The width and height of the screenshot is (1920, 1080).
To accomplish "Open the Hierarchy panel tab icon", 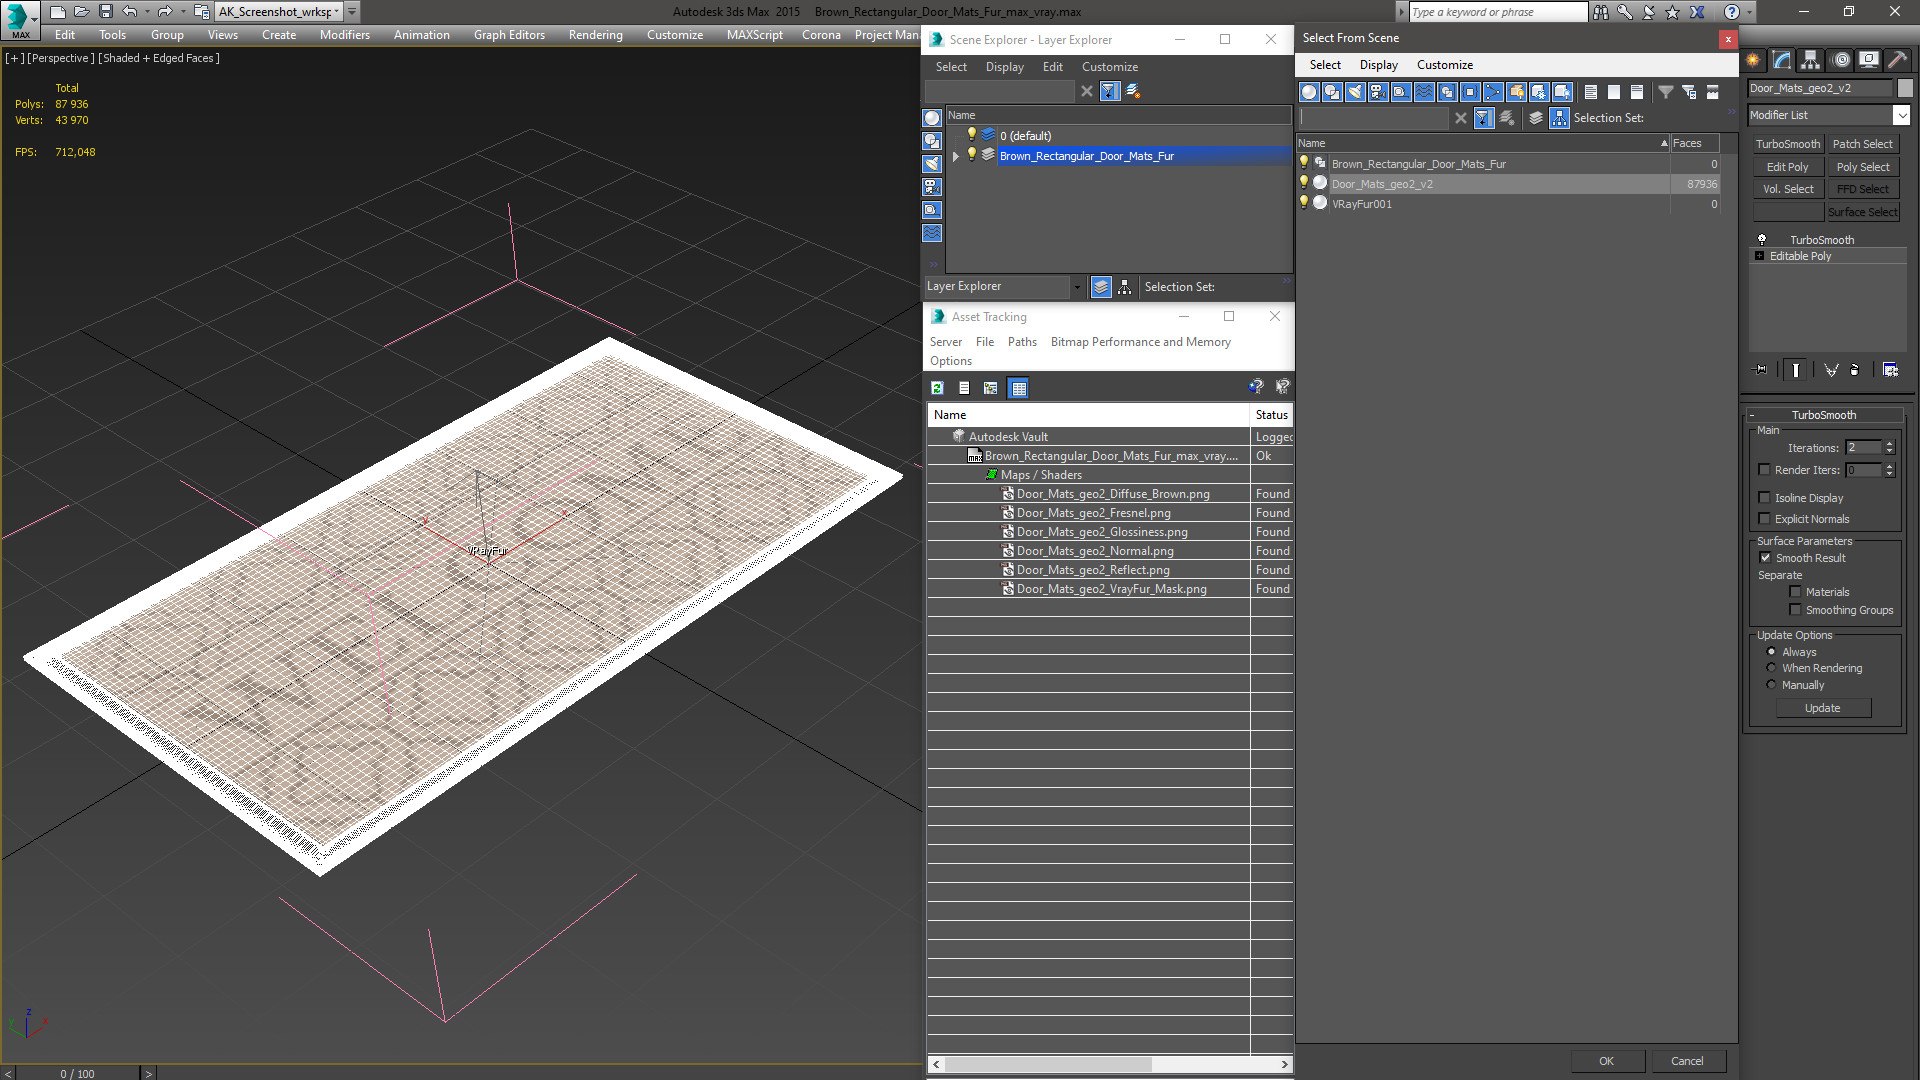I will point(1810,60).
